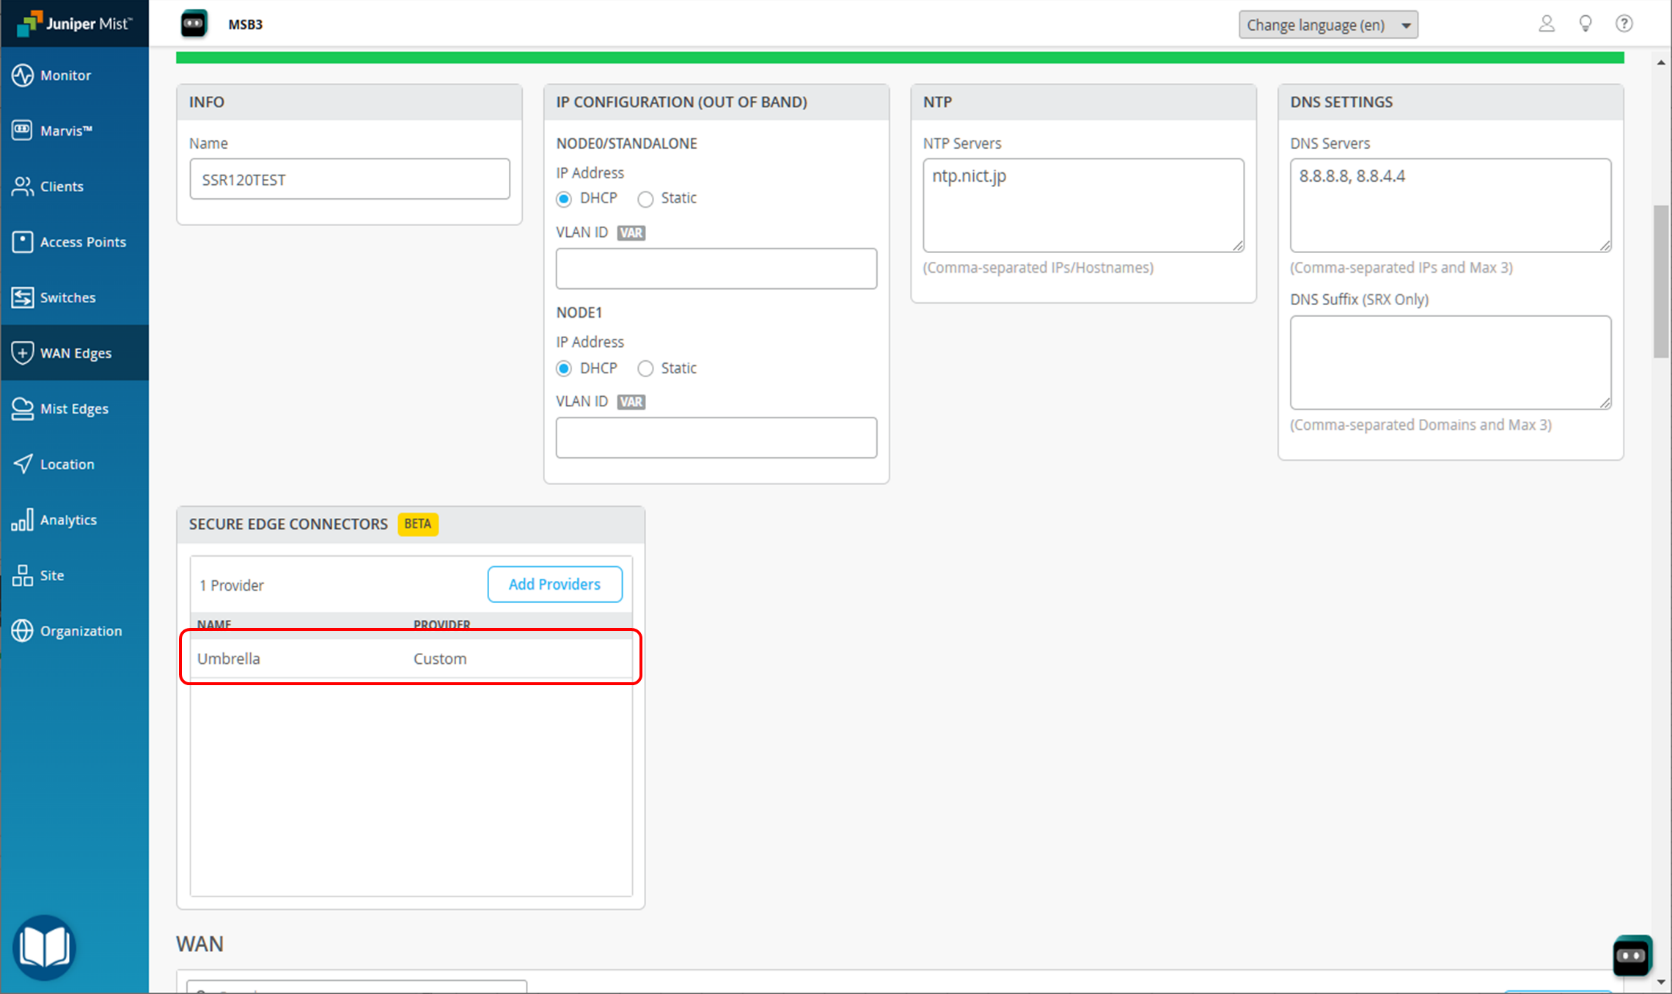Click the MSB3 organization robot icon
Screen dimensions: 1672x994
(194, 24)
